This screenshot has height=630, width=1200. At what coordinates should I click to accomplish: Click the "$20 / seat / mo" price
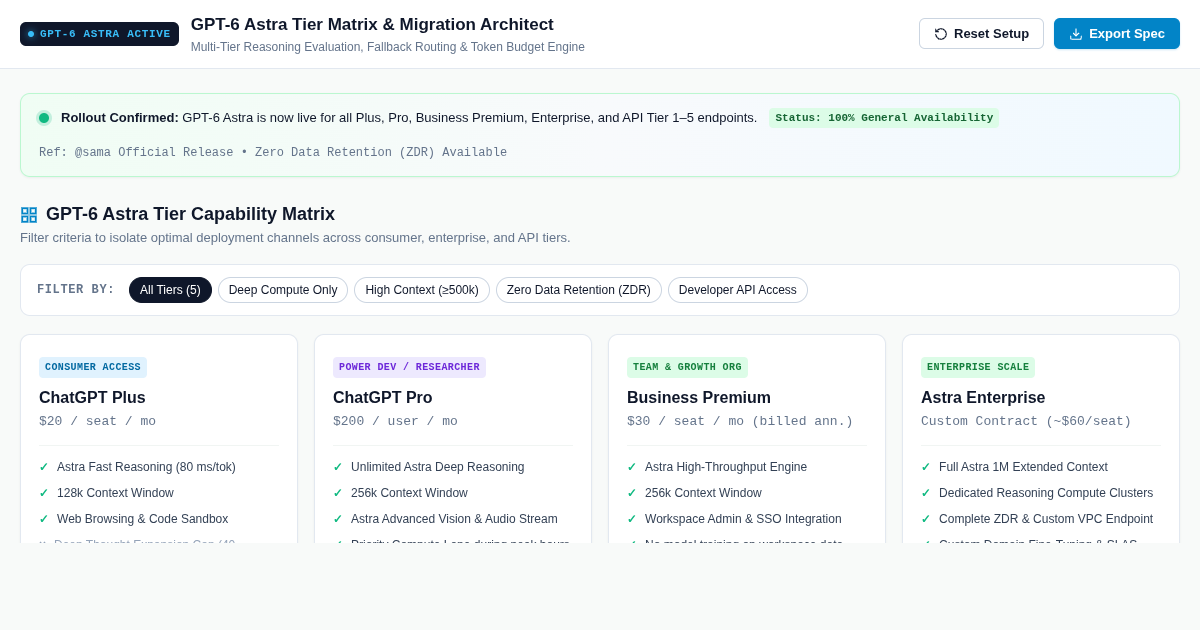click(97, 422)
